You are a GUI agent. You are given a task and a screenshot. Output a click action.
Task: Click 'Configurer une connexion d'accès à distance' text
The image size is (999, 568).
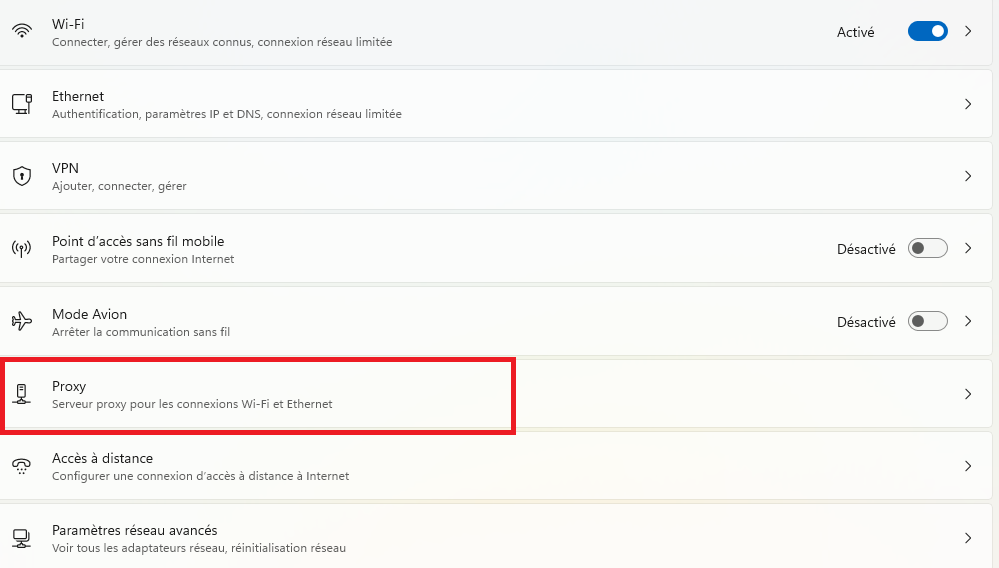point(200,476)
